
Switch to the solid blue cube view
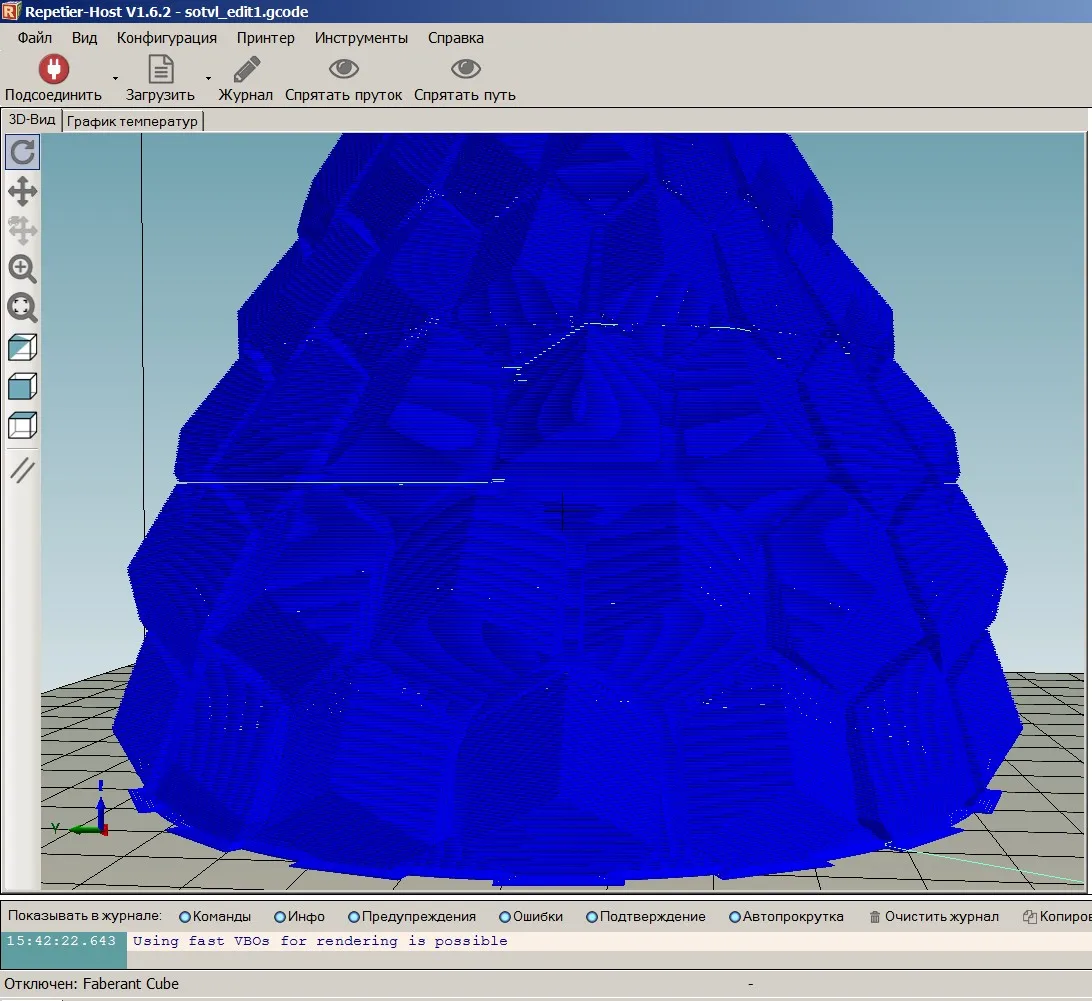[x=22, y=386]
